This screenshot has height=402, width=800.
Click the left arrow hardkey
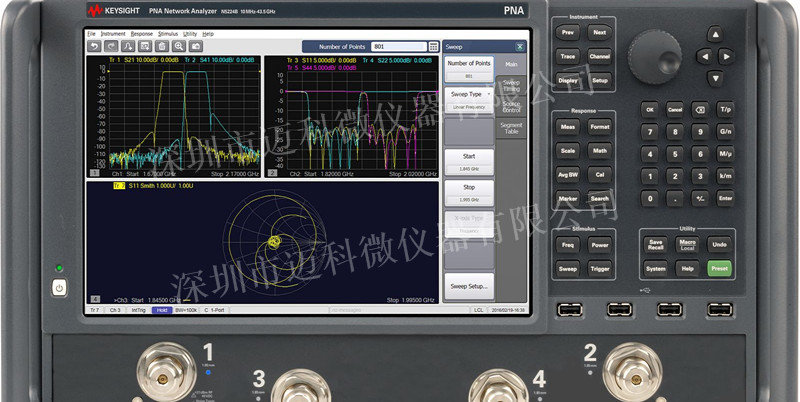click(x=705, y=56)
